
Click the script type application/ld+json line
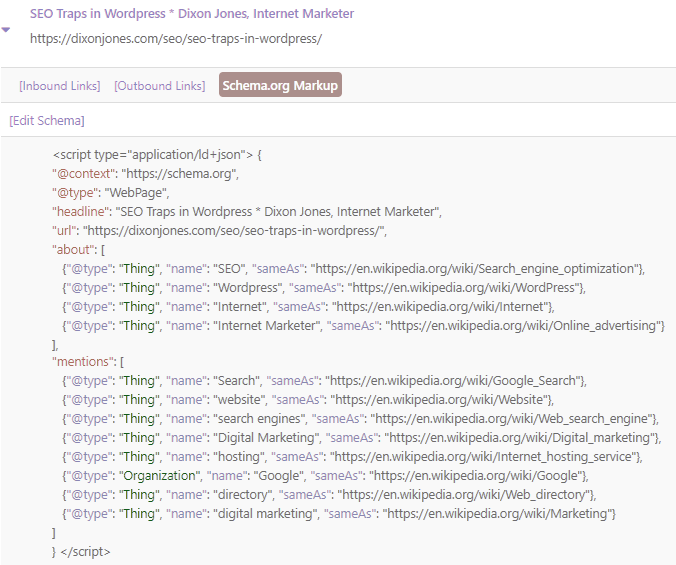(x=157, y=155)
